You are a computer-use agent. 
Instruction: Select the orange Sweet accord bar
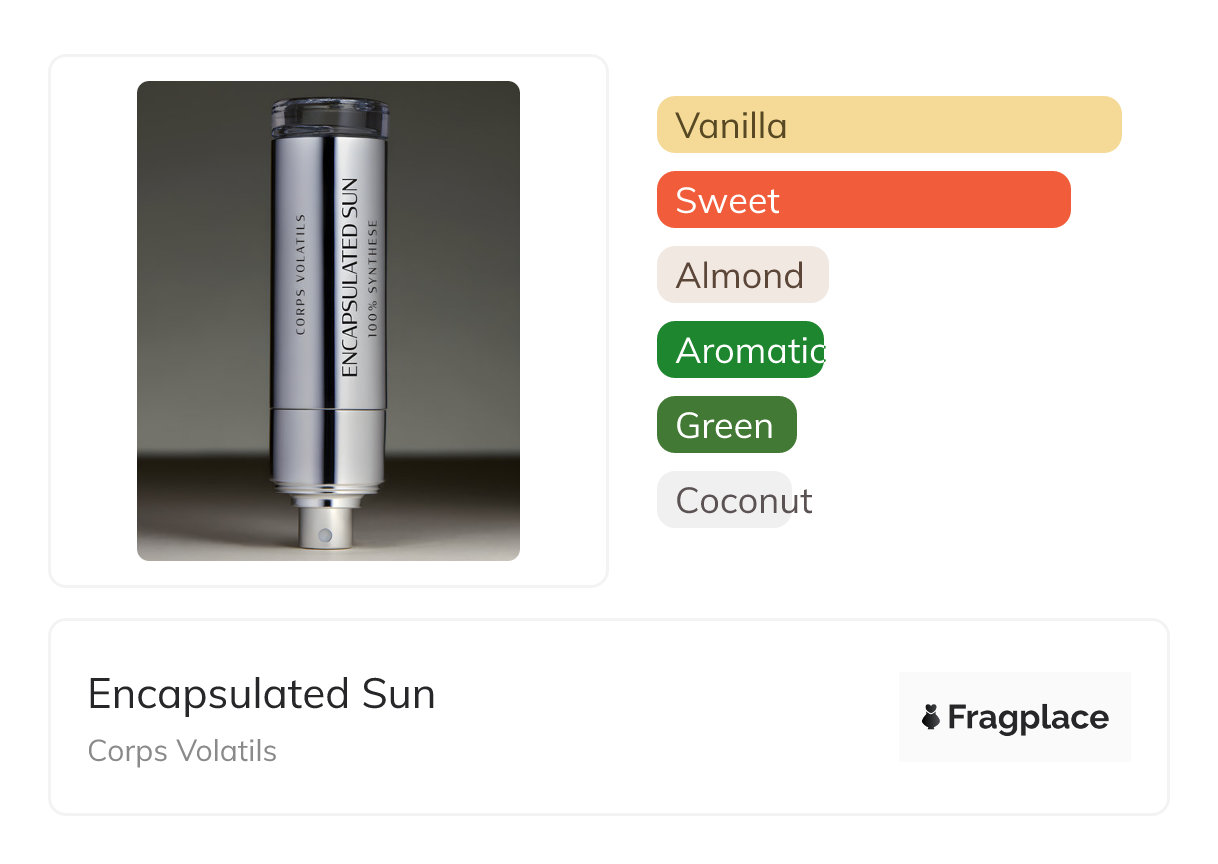tap(863, 200)
